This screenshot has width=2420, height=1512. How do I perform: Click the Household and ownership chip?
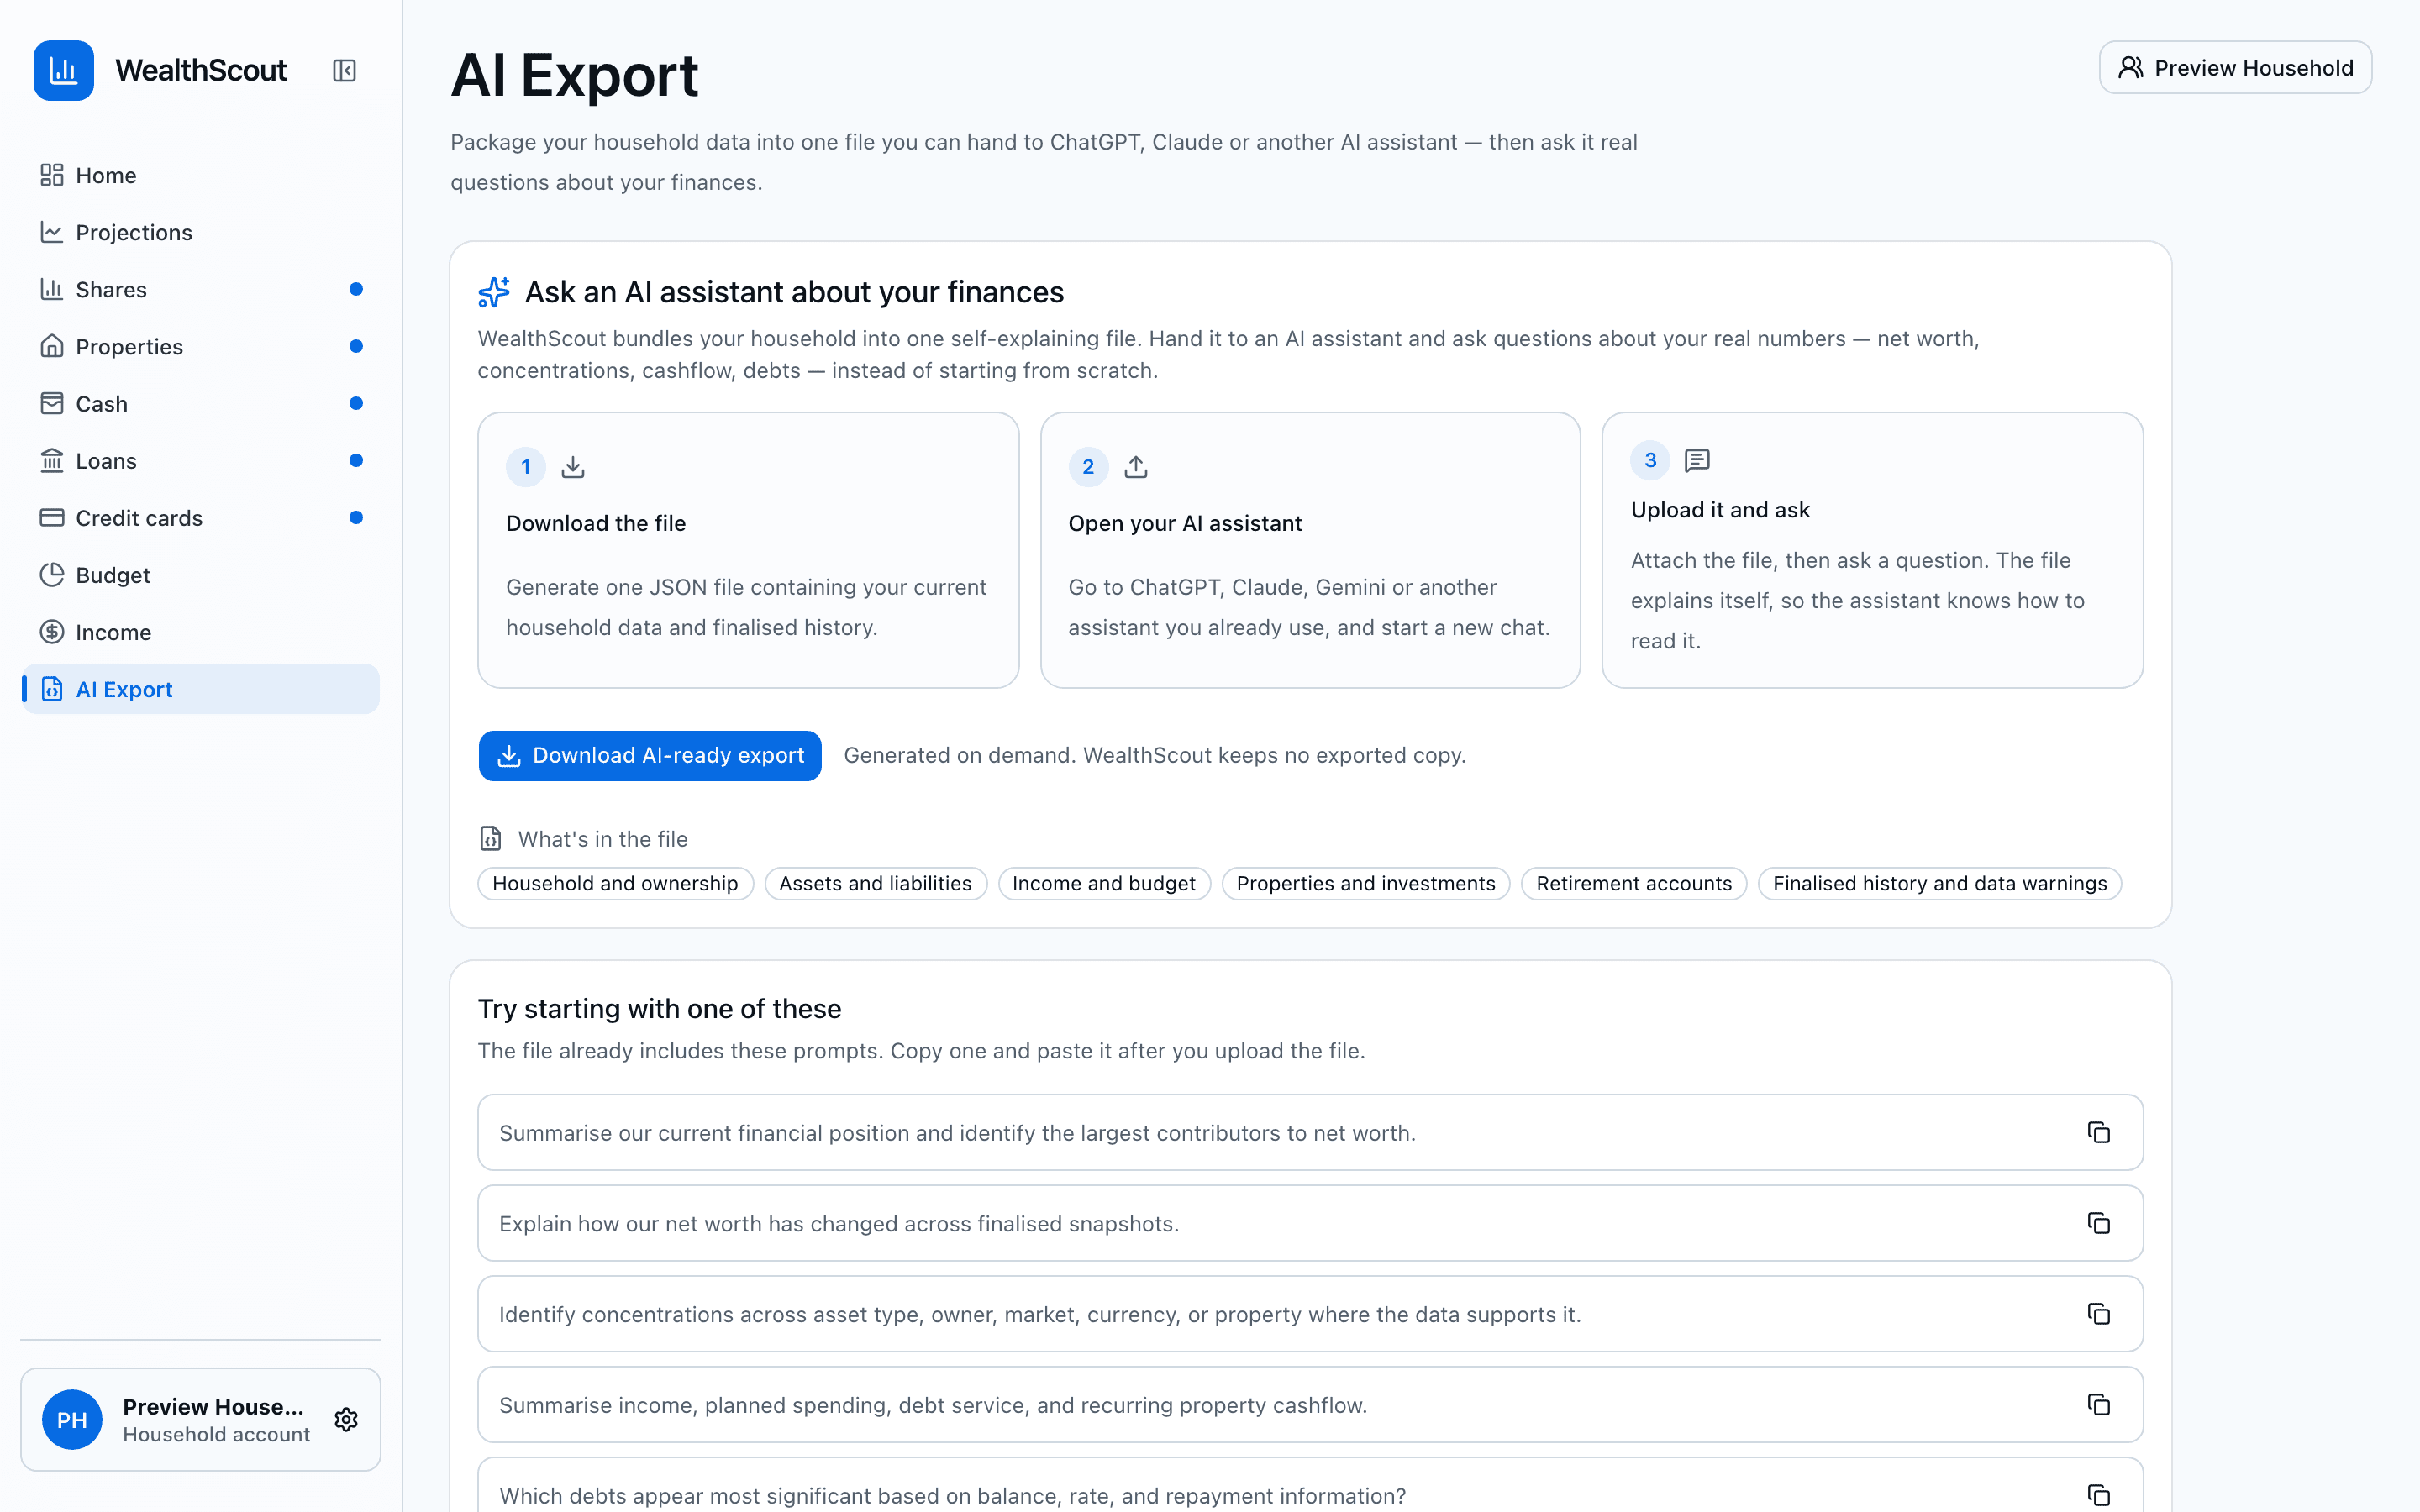(615, 883)
